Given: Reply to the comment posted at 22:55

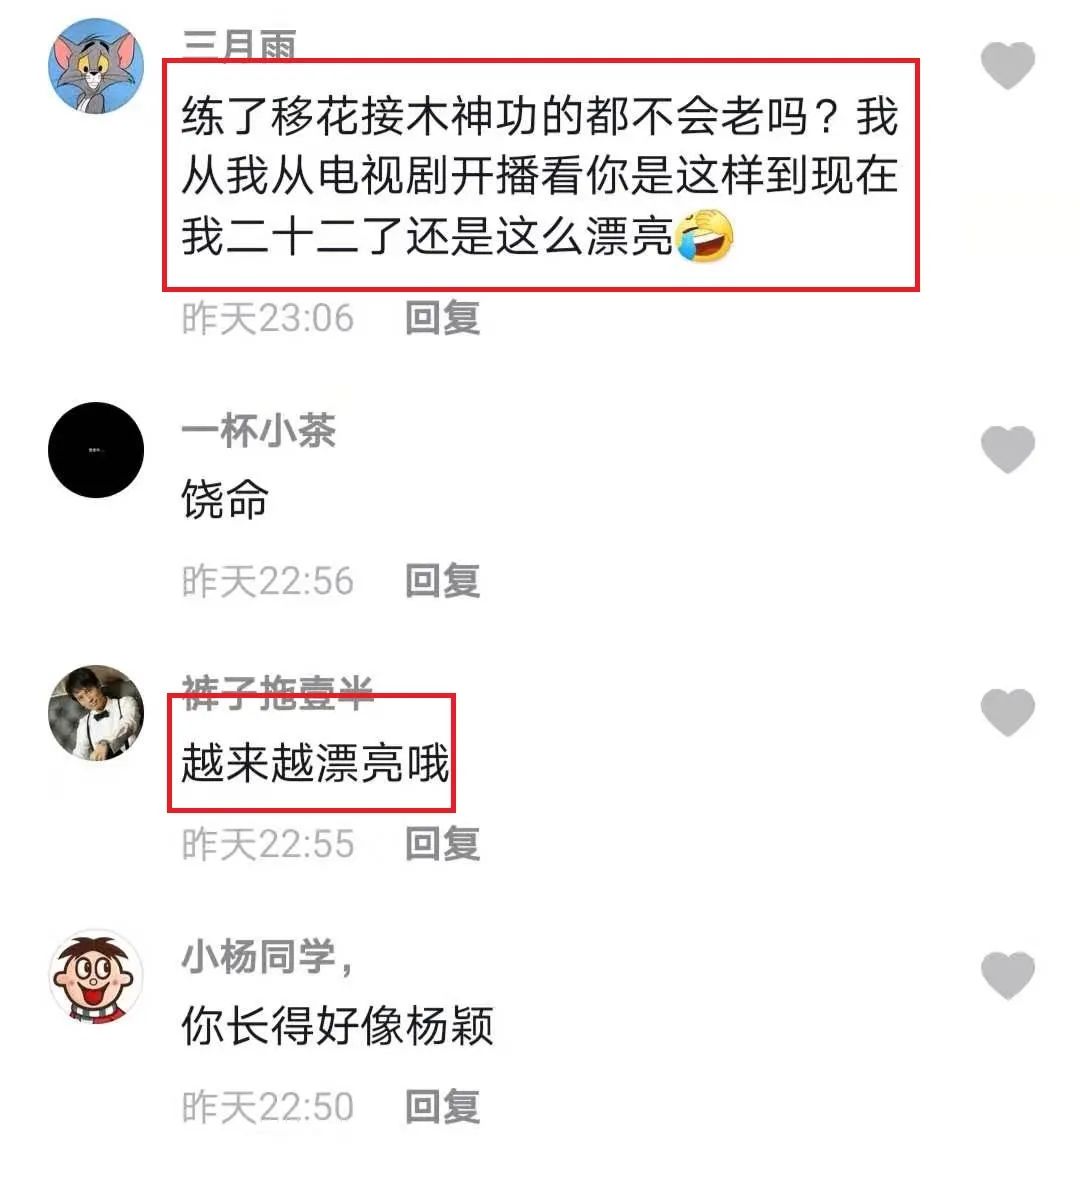Looking at the screenshot, I should pos(442,844).
